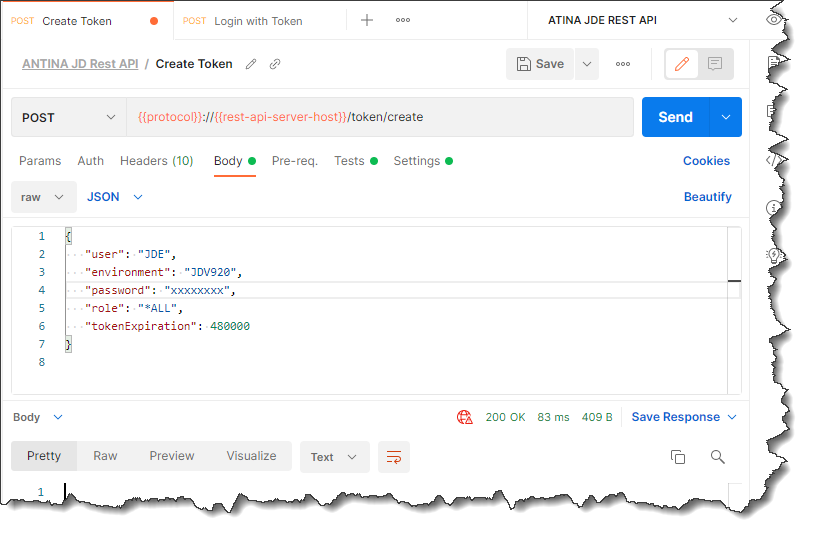Expand Send button dropdown arrow
This screenshot has width=813, height=535.
(x=726, y=117)
